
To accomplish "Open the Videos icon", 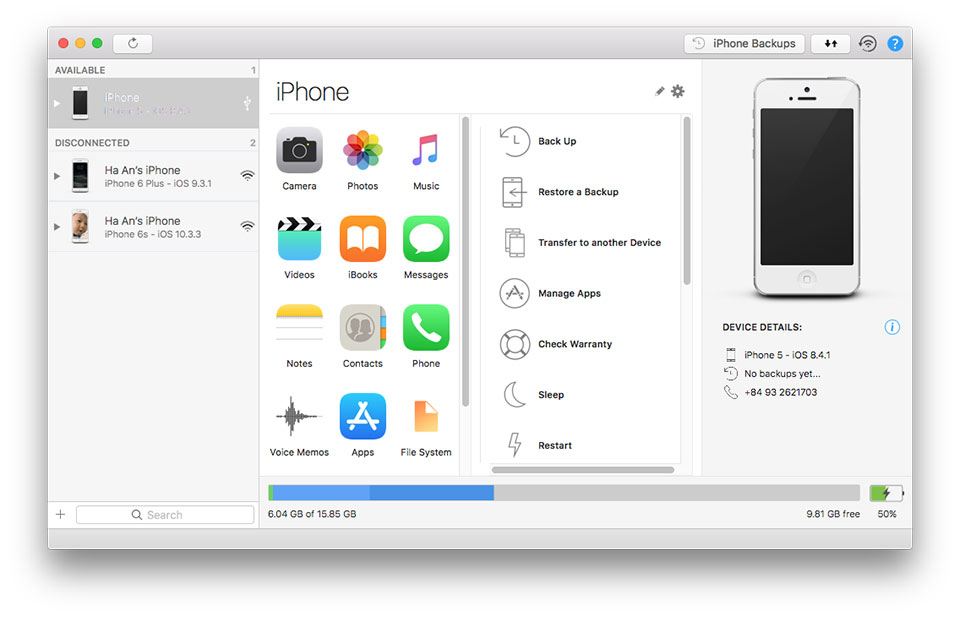I will [299, 239].
